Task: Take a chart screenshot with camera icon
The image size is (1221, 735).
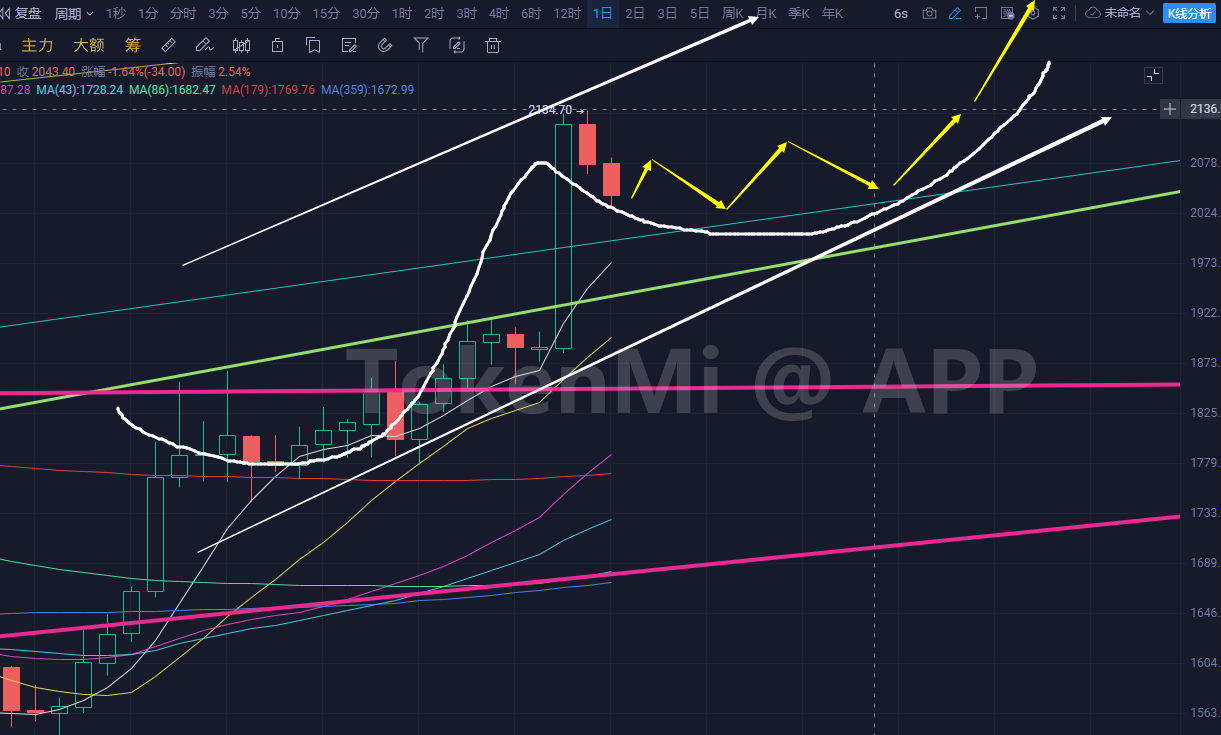Action: tap(929, 13)
